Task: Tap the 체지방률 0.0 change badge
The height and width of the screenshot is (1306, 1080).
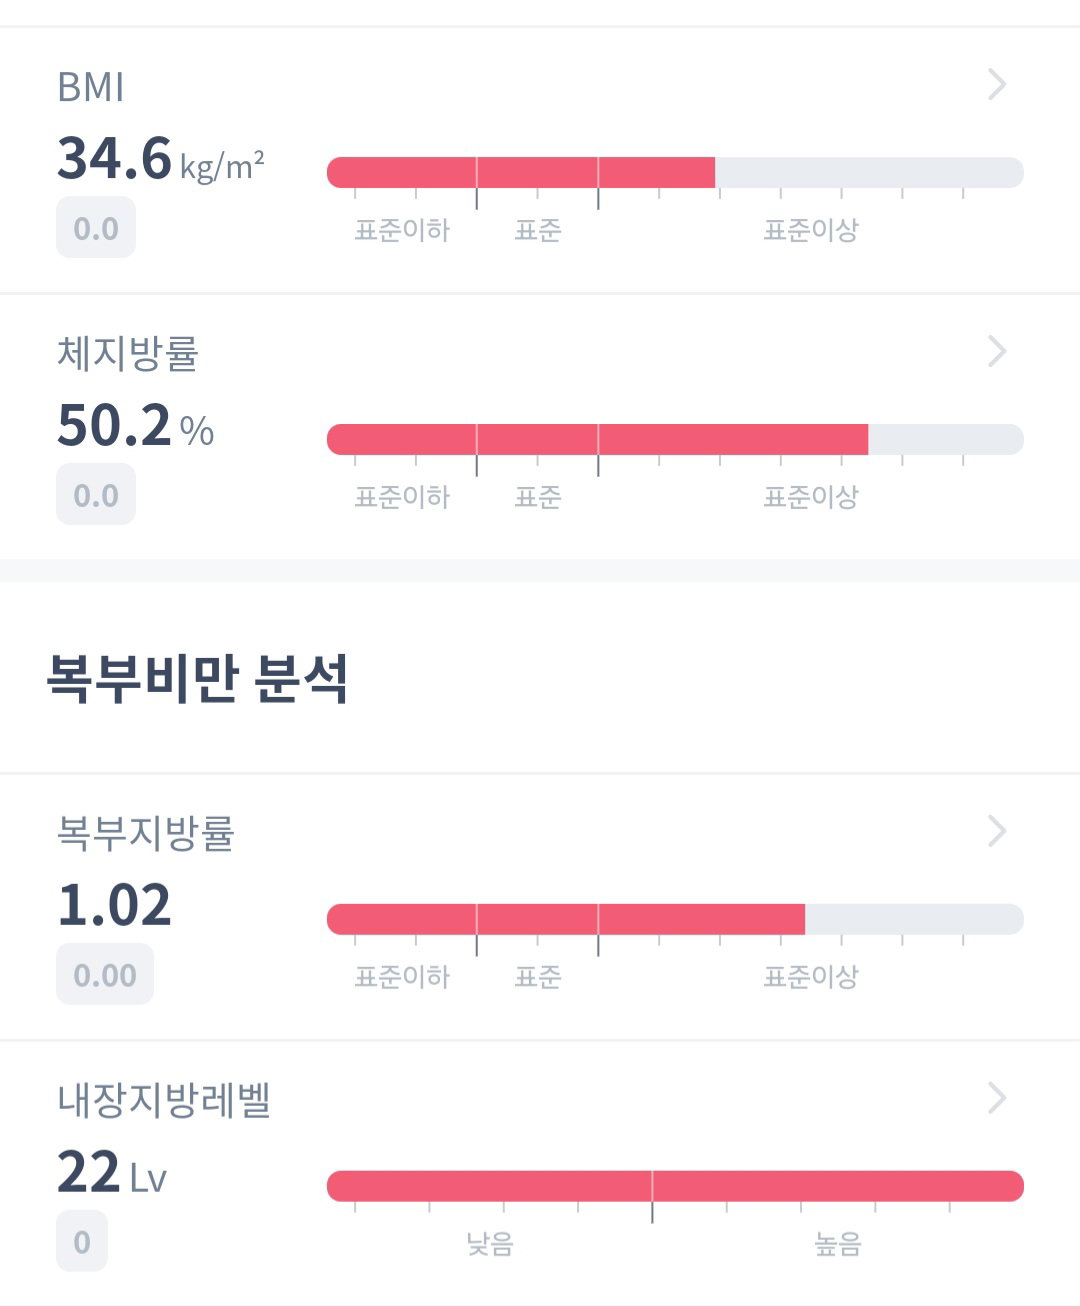Action: 96,495
